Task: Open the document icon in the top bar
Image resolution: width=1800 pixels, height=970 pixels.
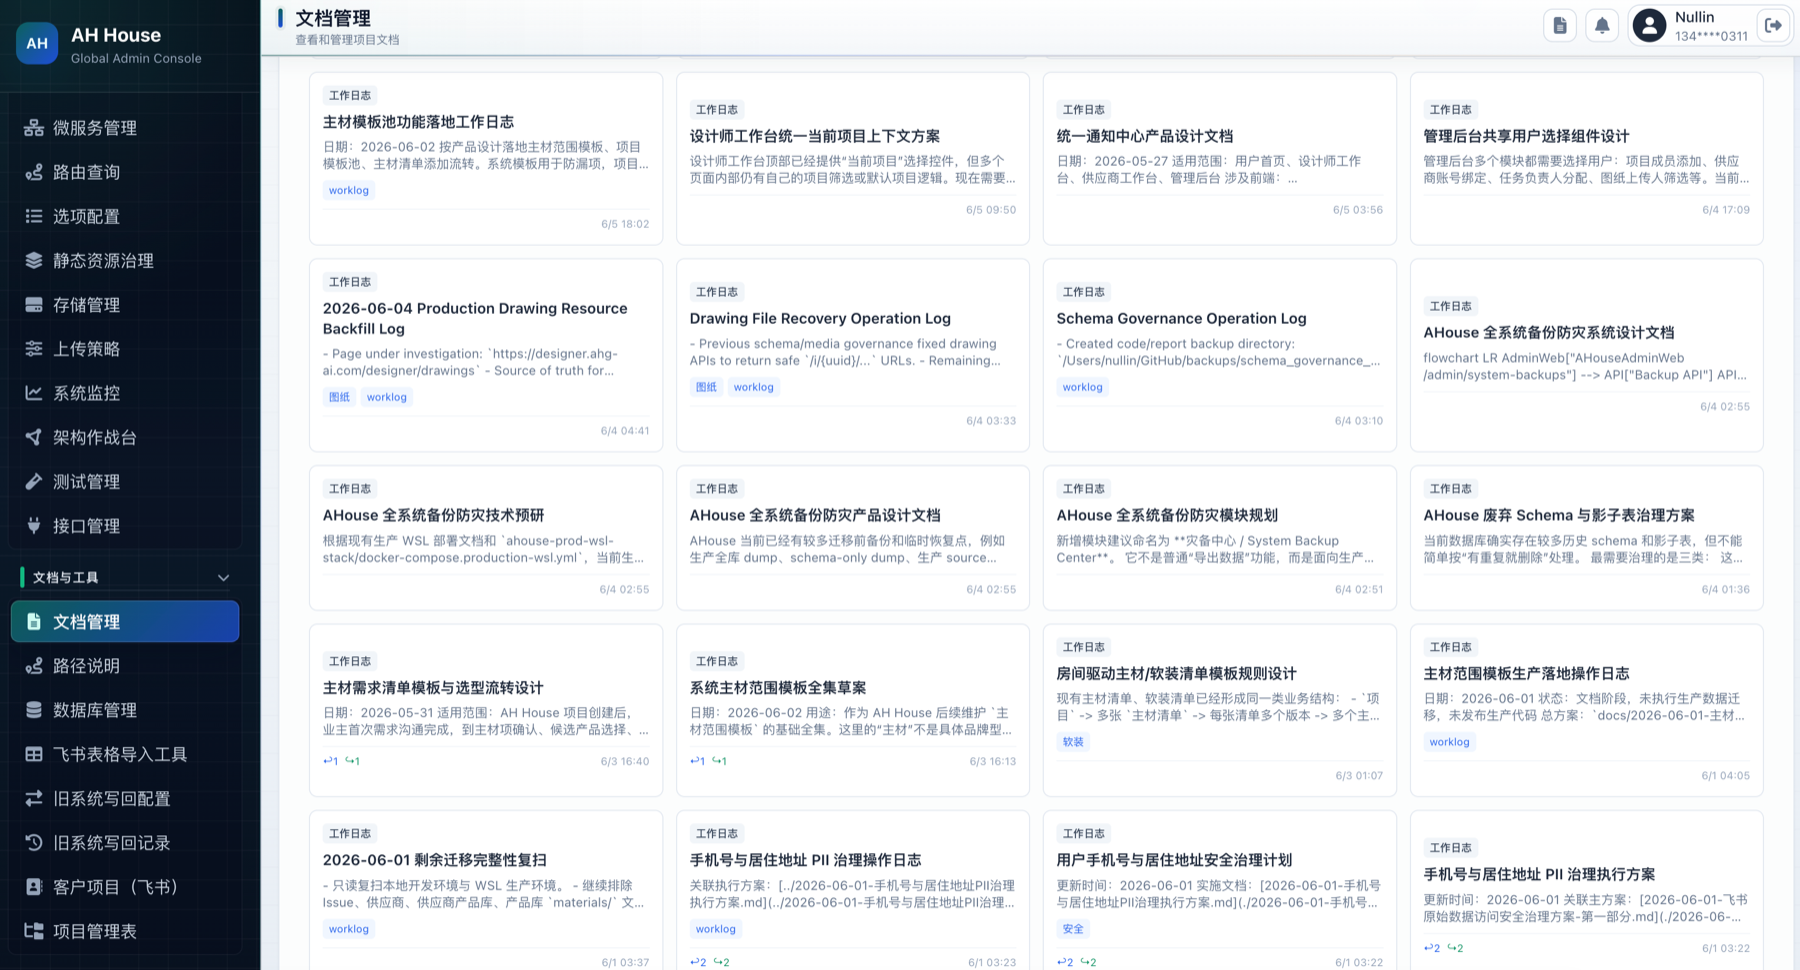Action: click(1560, 26)
